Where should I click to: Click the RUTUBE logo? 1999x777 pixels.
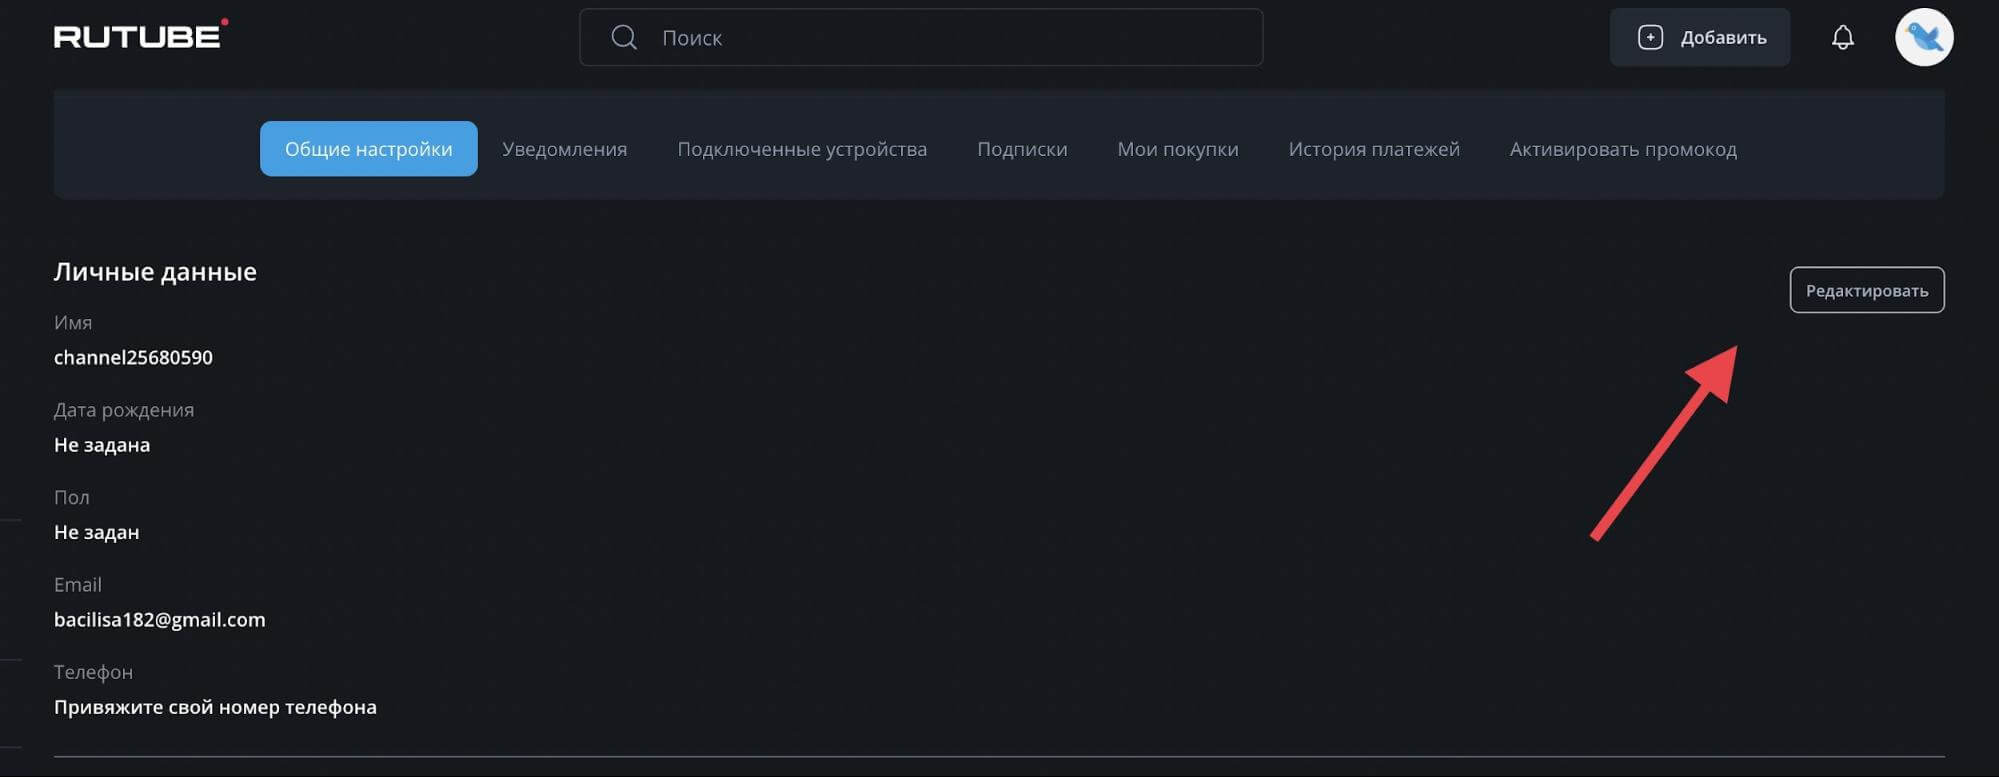[140, 37]
